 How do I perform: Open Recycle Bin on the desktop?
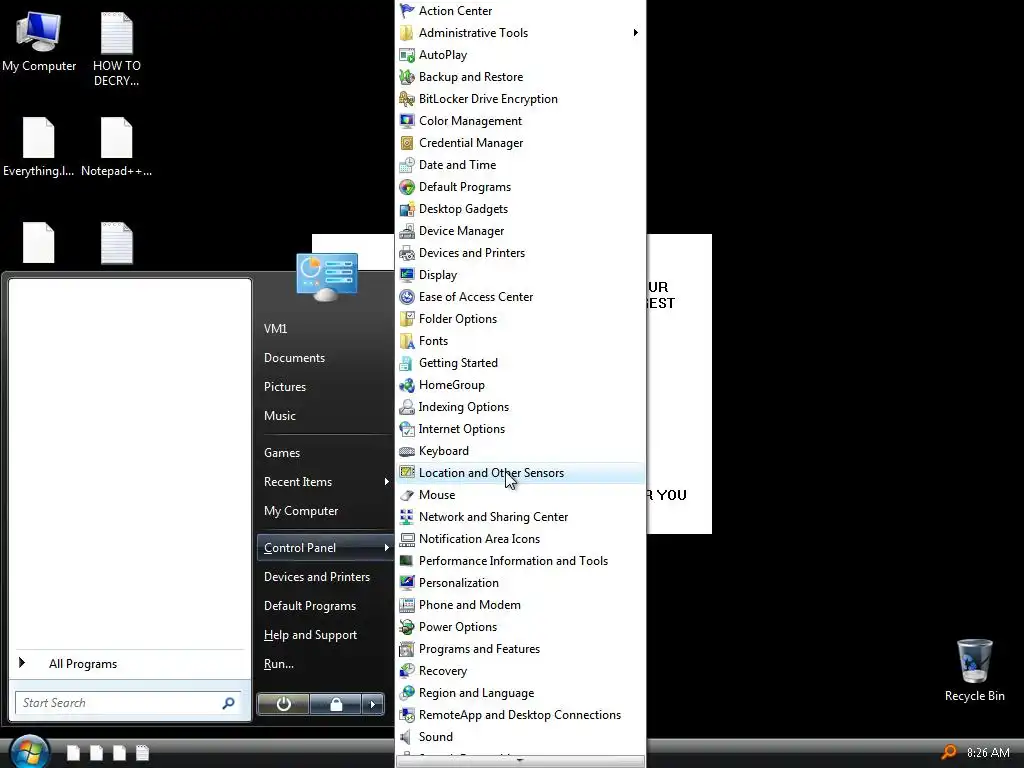click(974, 670)
